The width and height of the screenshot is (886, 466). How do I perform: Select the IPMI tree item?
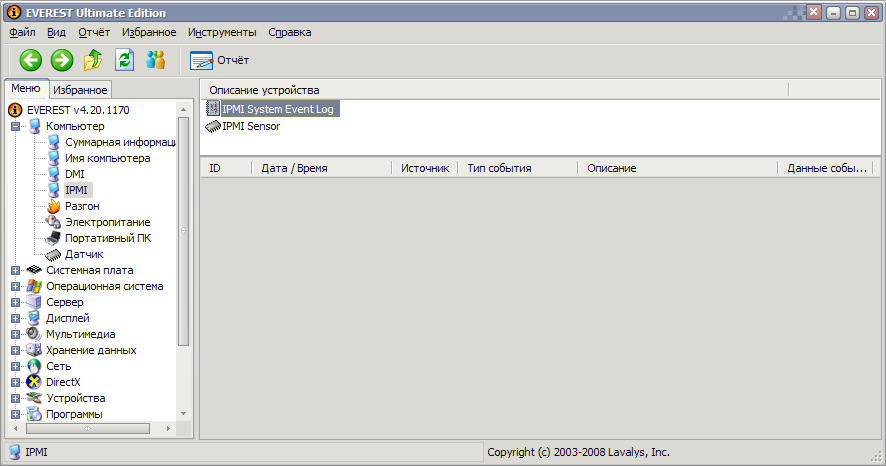pos(76,190)
